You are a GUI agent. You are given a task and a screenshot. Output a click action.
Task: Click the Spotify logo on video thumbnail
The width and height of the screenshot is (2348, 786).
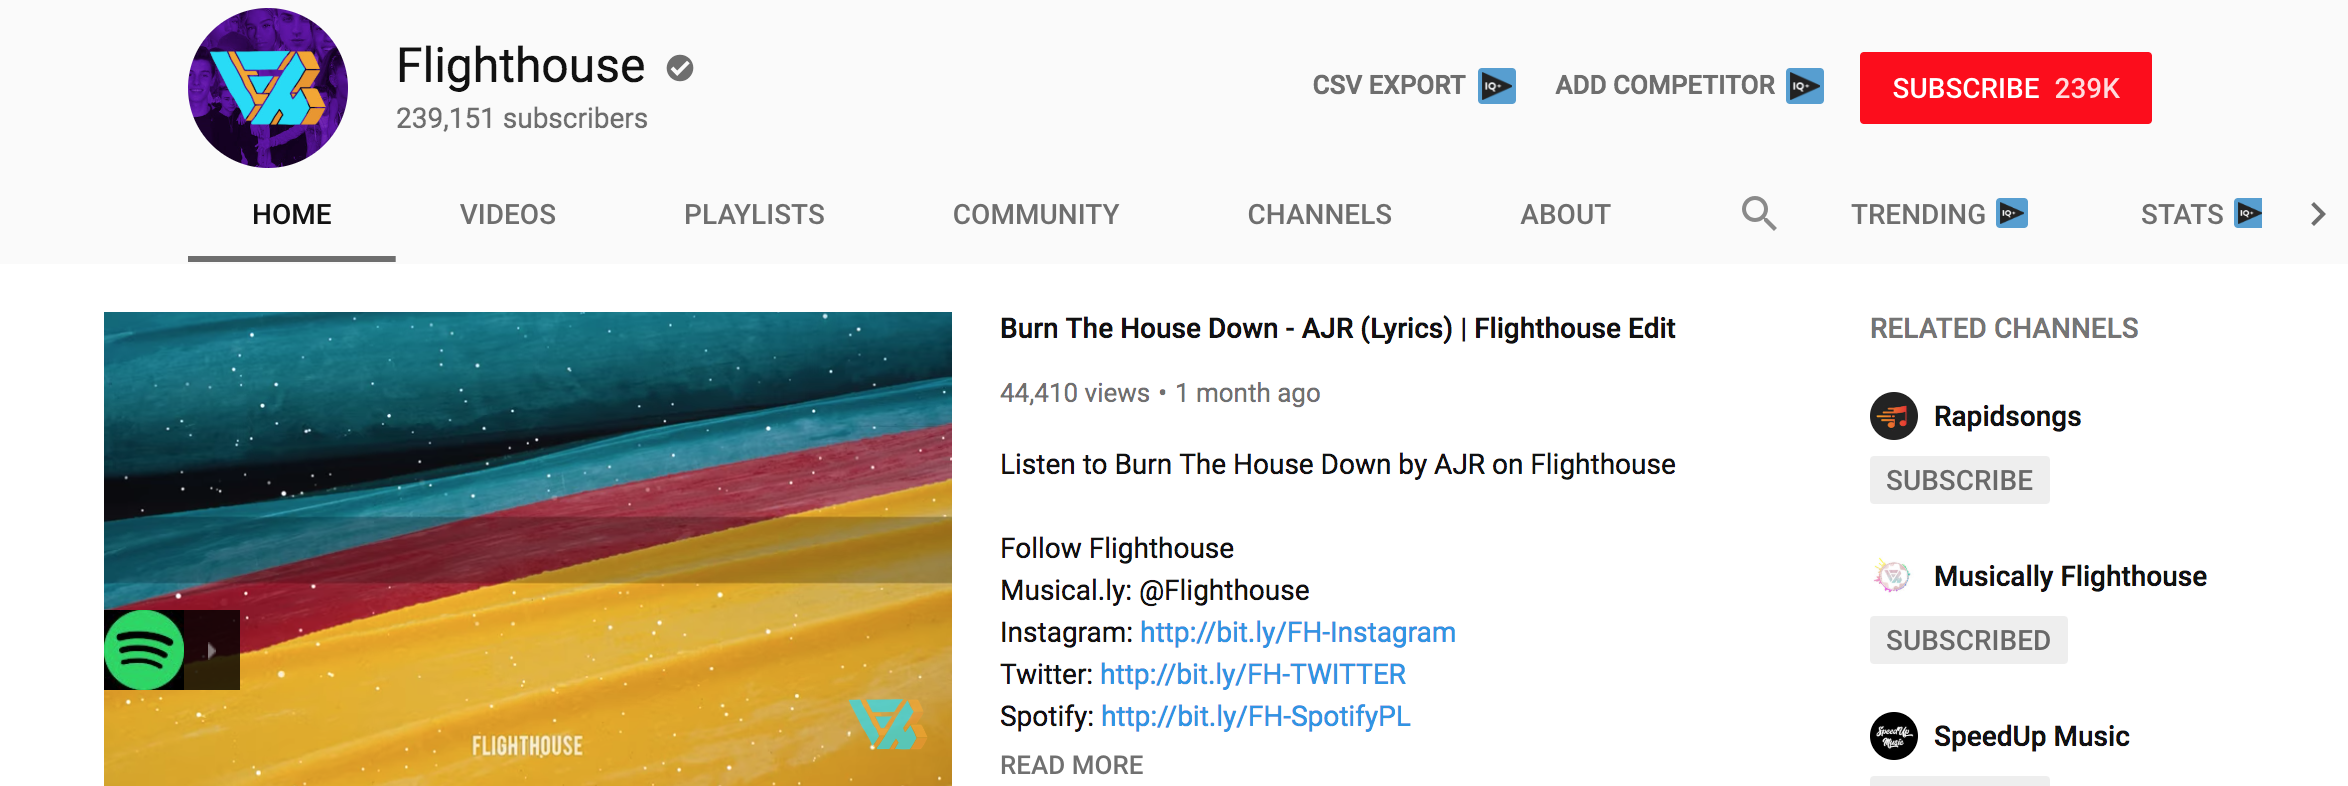click(144, 650)
